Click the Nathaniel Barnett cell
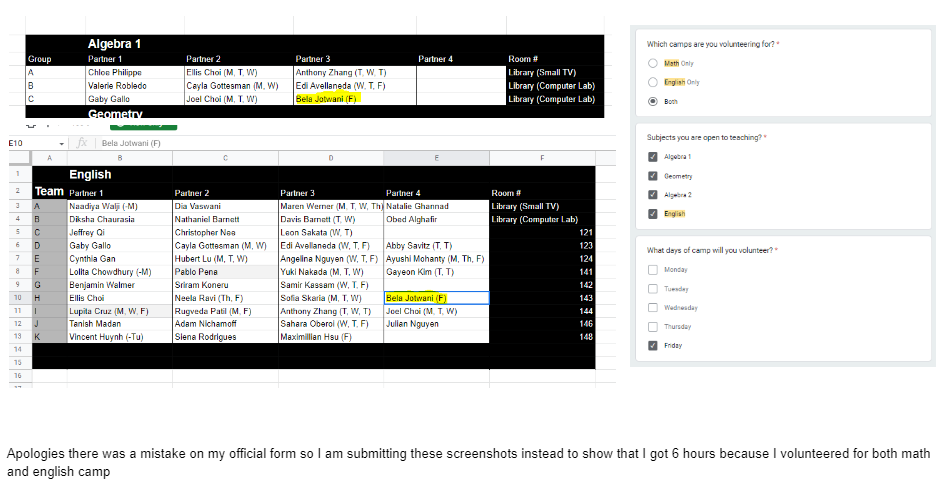This screenshot has width=943, height=498. 226,219
